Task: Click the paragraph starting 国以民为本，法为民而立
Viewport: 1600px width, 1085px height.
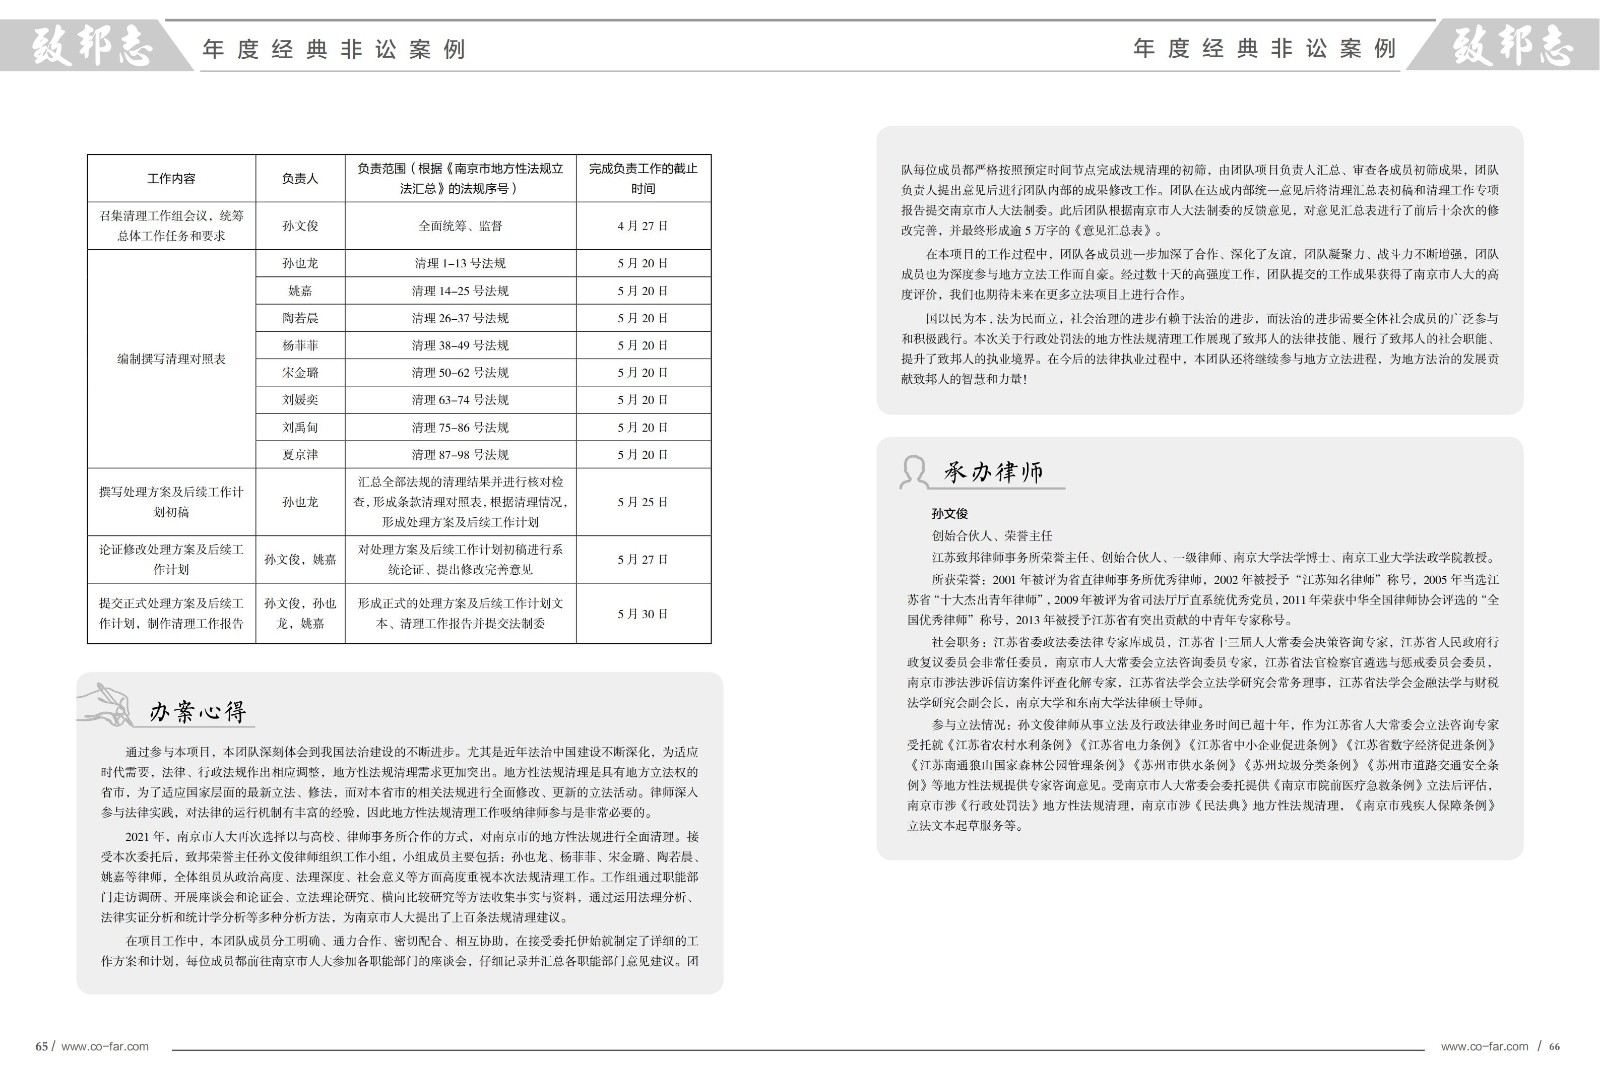Action: pyautogui.click(x=1200, y=348)
